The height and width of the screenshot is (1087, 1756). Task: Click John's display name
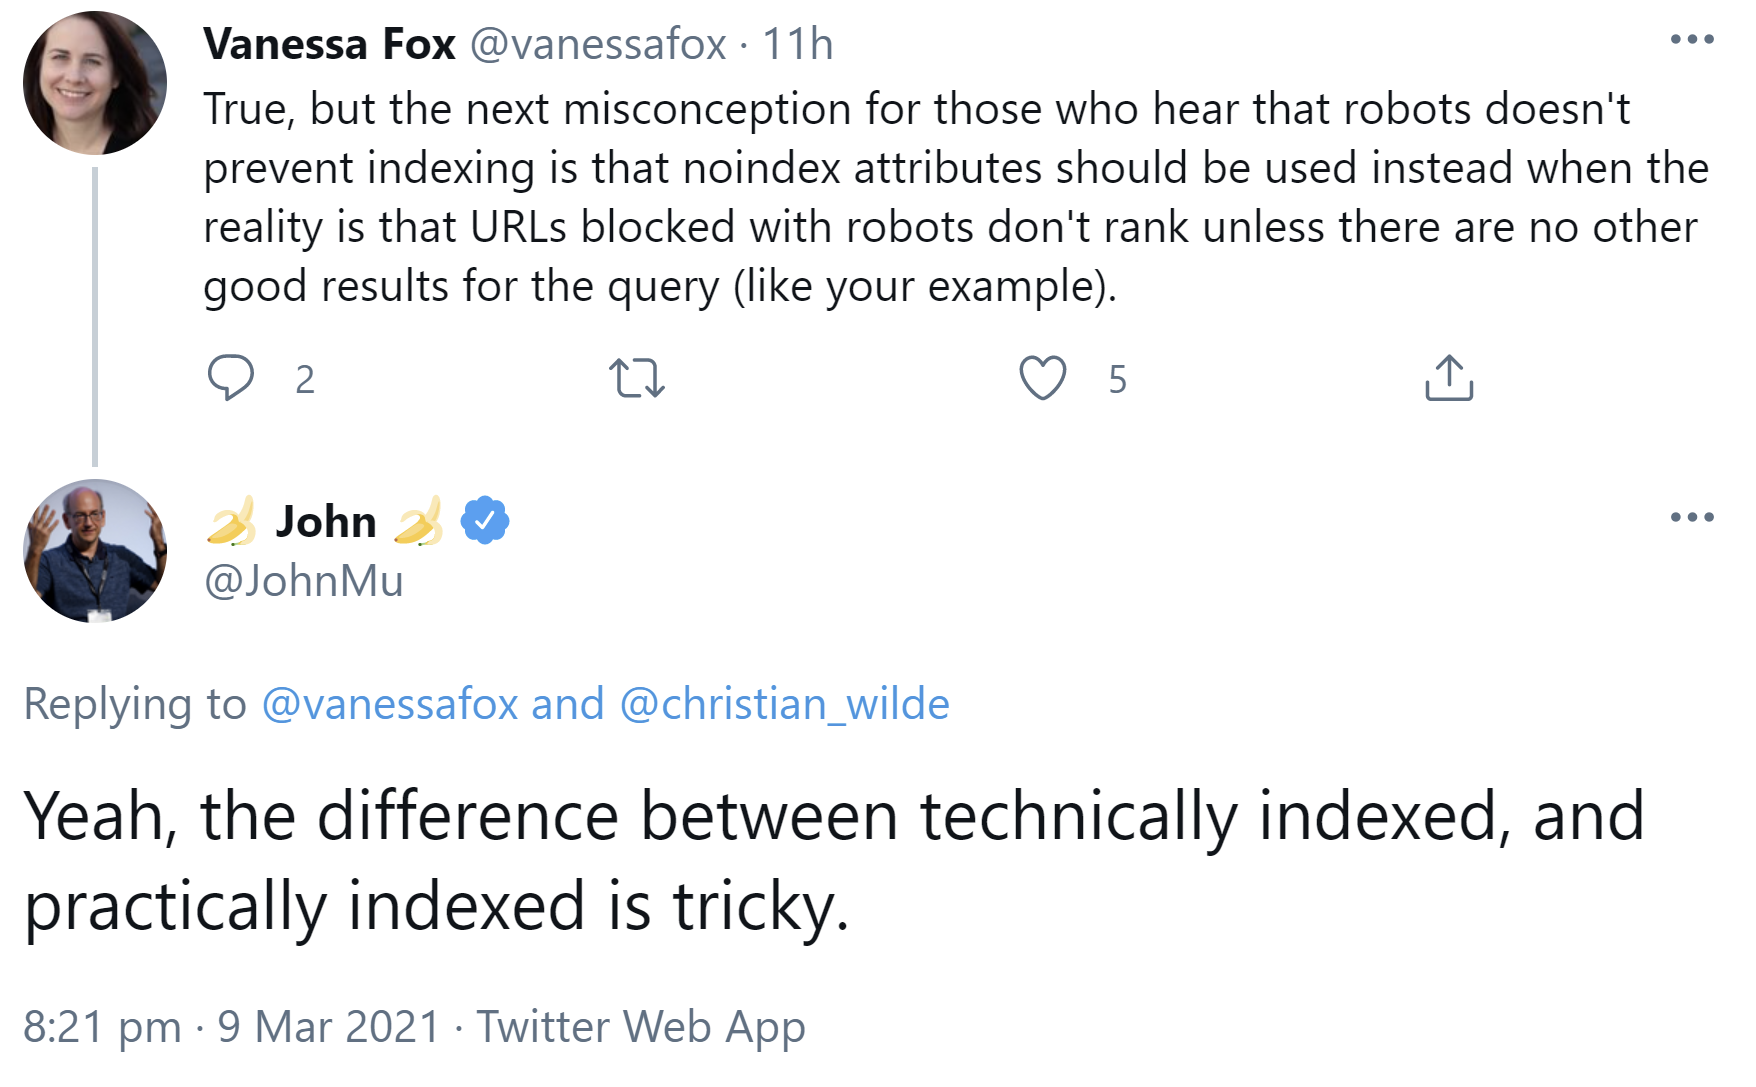[x=326, y=522]
